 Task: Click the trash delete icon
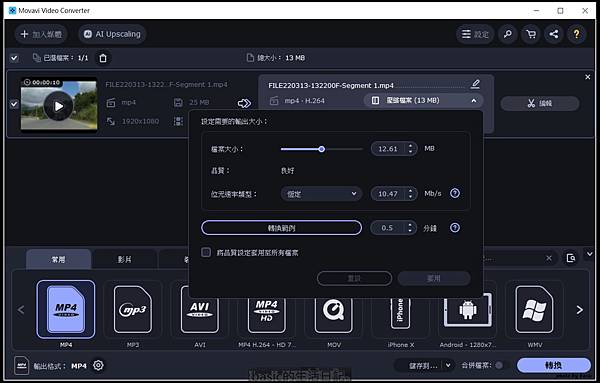[x=103, y=58]
